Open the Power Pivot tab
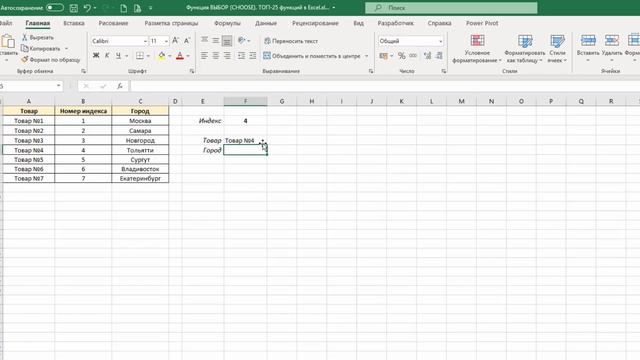Image resolution: width=640 pixels, height=360 pixels. 482,23
